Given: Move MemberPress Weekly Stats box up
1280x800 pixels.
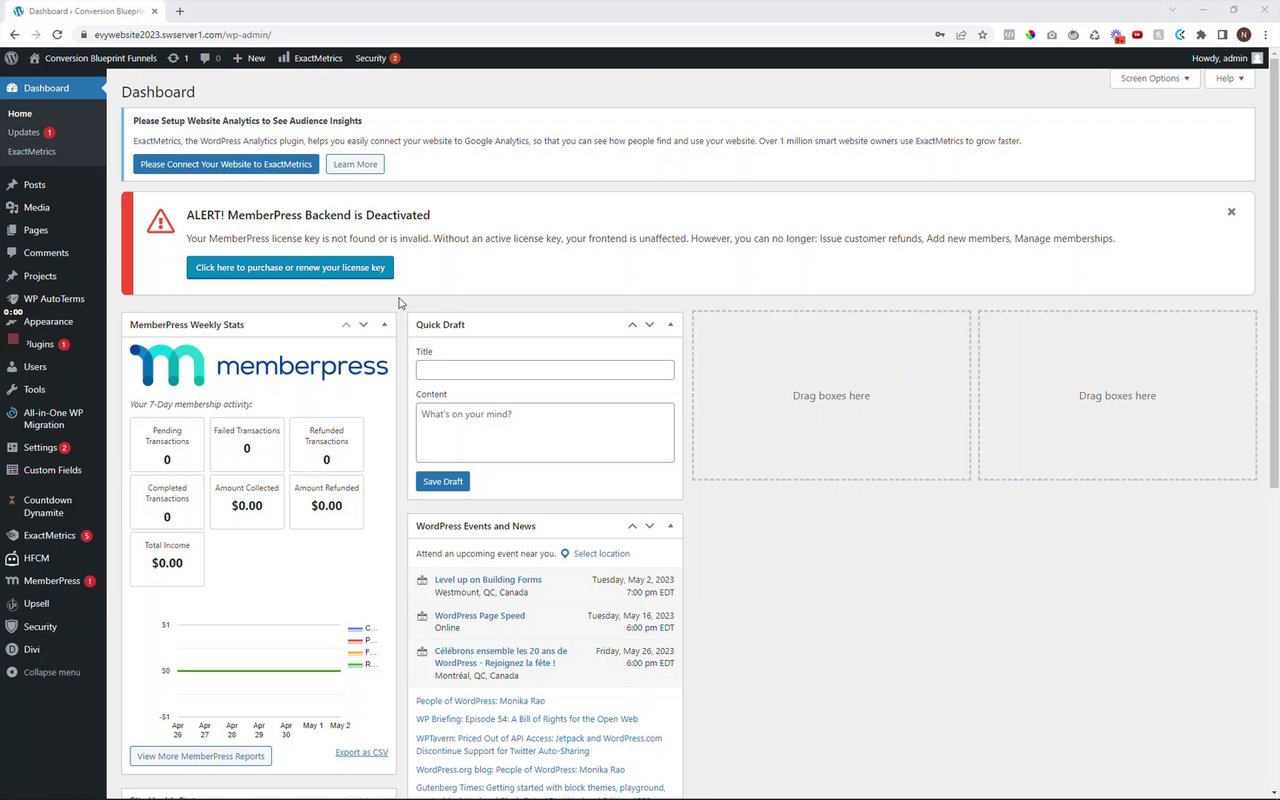Looking at the screenshot, I should click(x=346, y=325).
